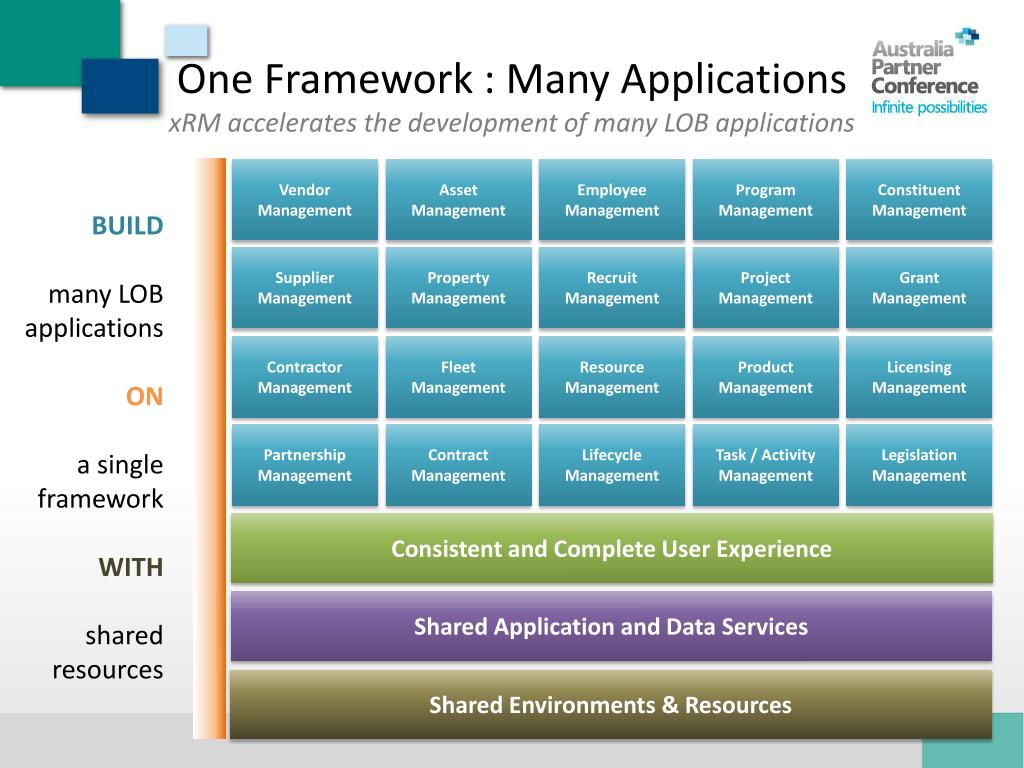Click the Lifecycle Management tile
The width and height of the screenshot is (1024, 768).
(x=612, y=465)
